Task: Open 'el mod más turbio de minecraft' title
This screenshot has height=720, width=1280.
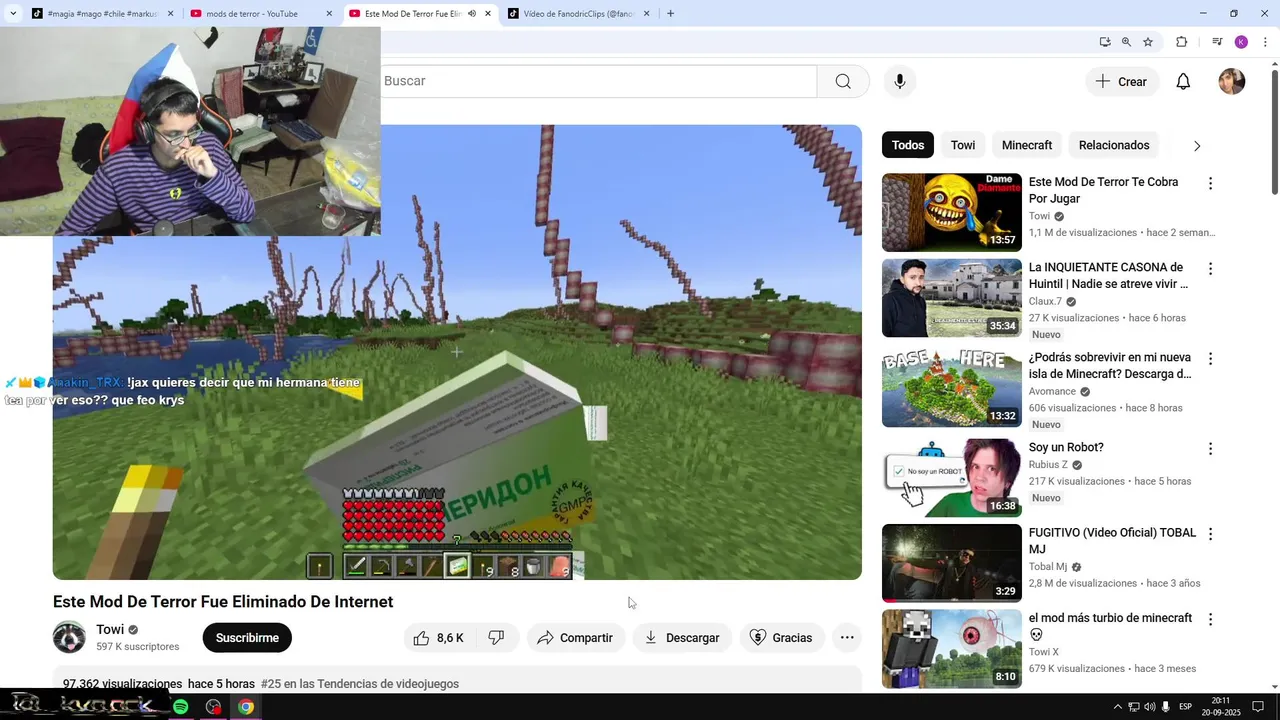Action: point(1110,626)
